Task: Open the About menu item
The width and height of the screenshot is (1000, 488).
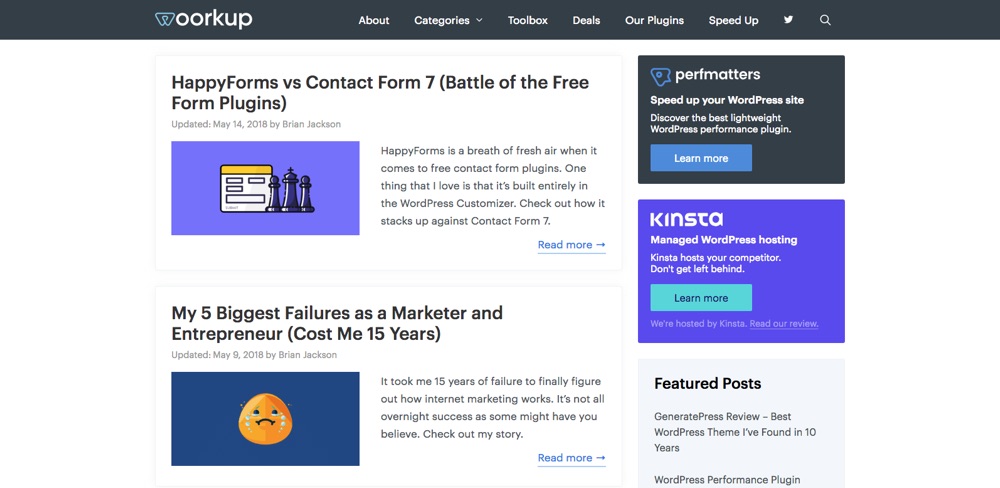Action: [374, 20]
